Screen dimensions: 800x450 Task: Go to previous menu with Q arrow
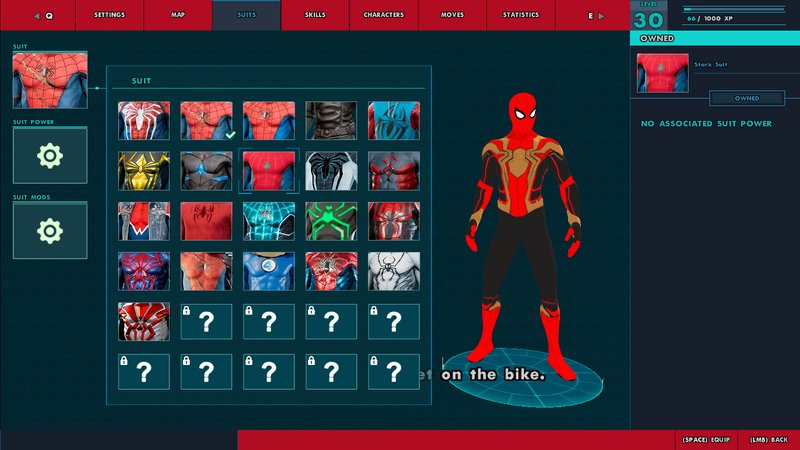[x=43, y=16]
